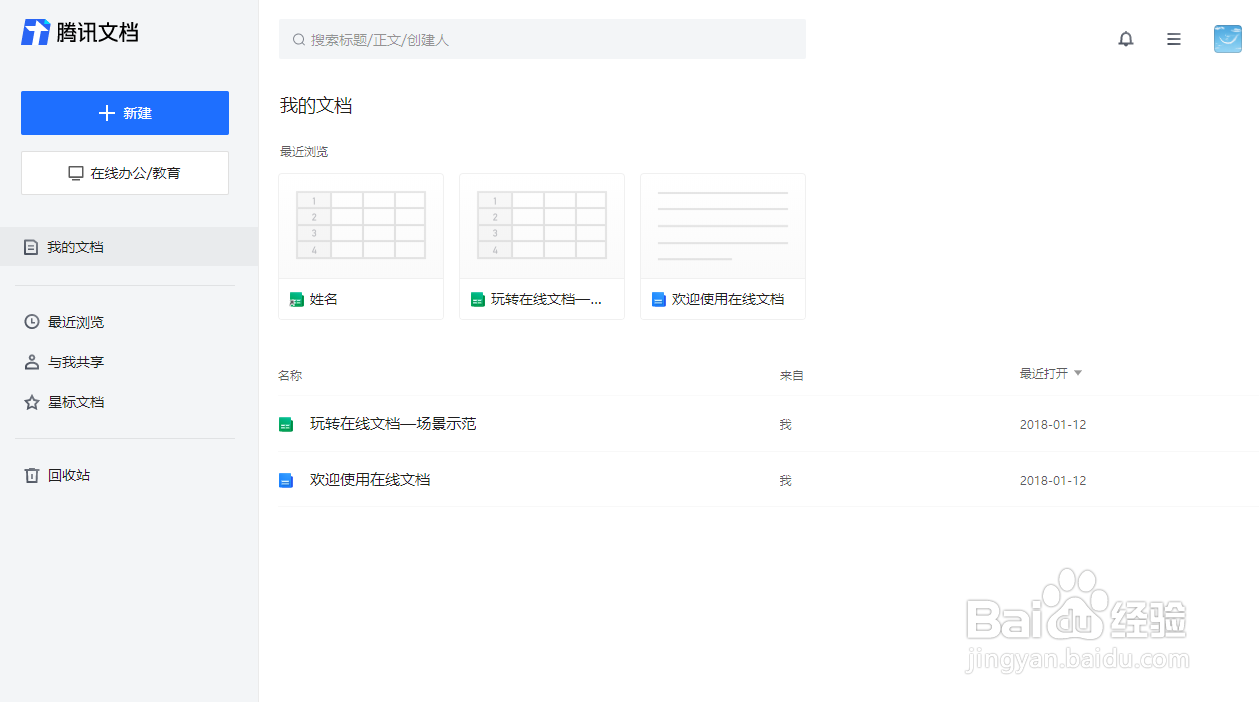This screenshot has height=702, width=1259.
Task: Click the star icon for 星标文档
Action: (x=32, y=402)
